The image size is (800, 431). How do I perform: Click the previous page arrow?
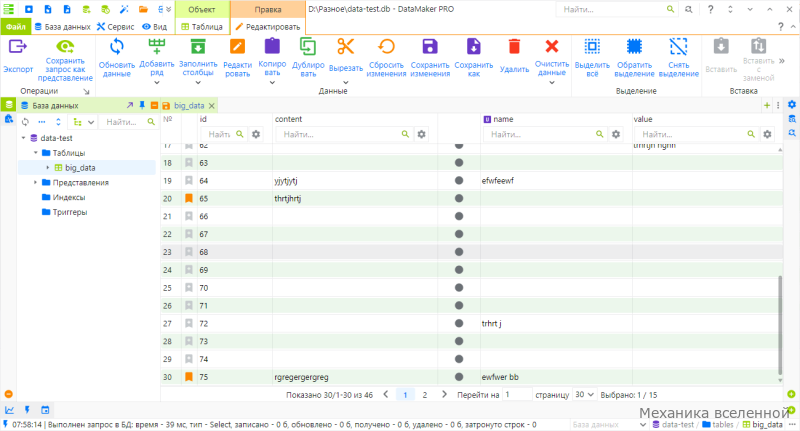[x=386, y=394]
